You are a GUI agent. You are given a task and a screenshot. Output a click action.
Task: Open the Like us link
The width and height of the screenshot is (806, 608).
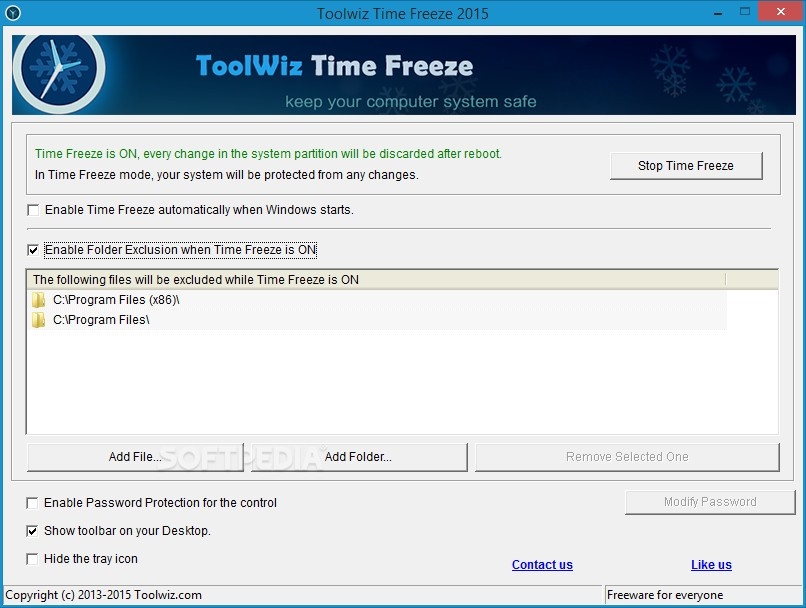pos(711,565)
